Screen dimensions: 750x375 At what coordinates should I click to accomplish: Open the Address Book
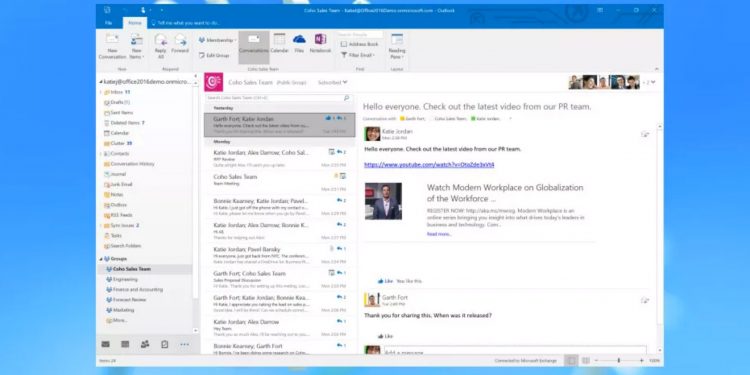pyautogui.click(x=359, y=44)
